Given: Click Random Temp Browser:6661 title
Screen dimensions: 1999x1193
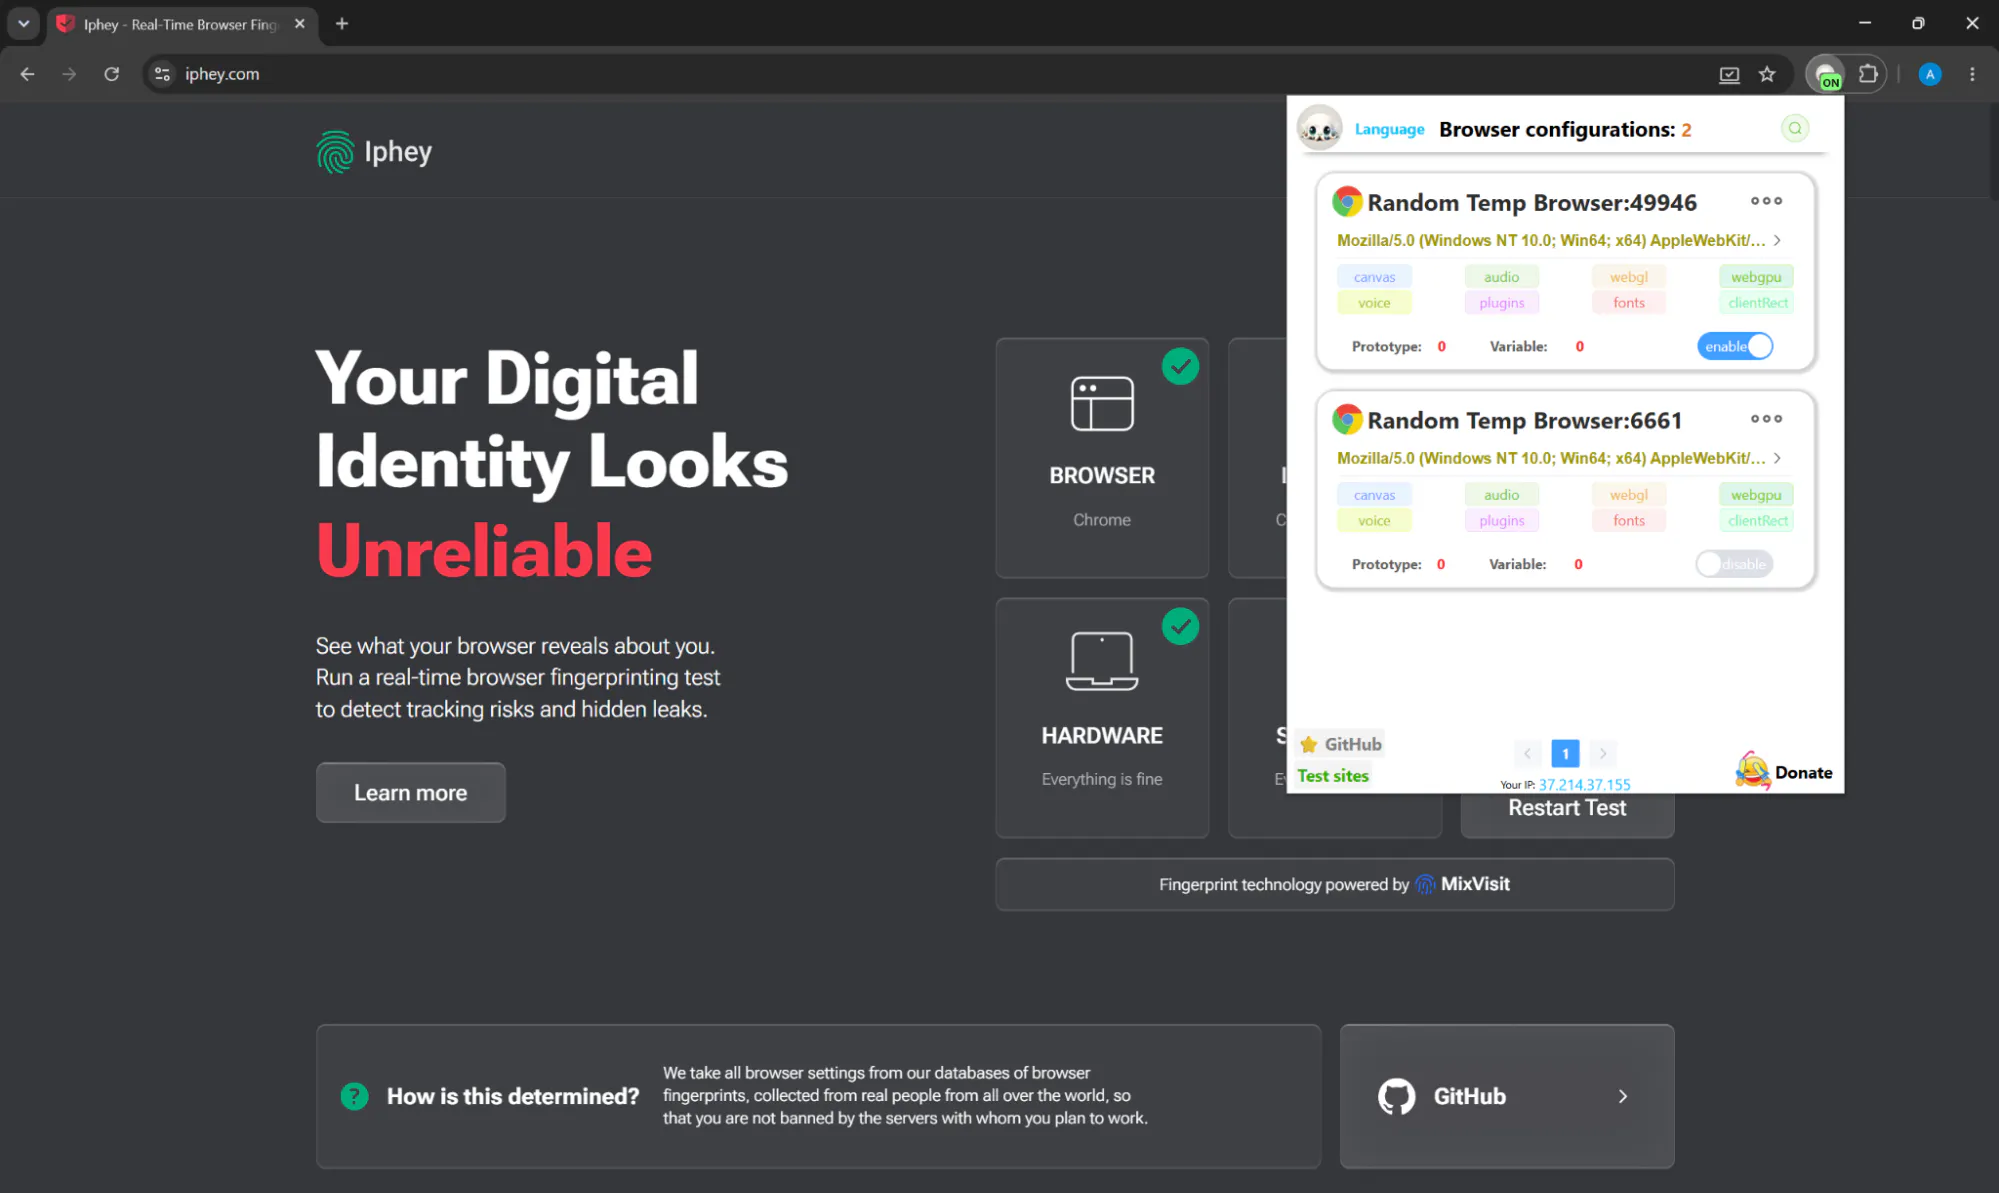Looking at the screenshot, I should click(1524, 421).
